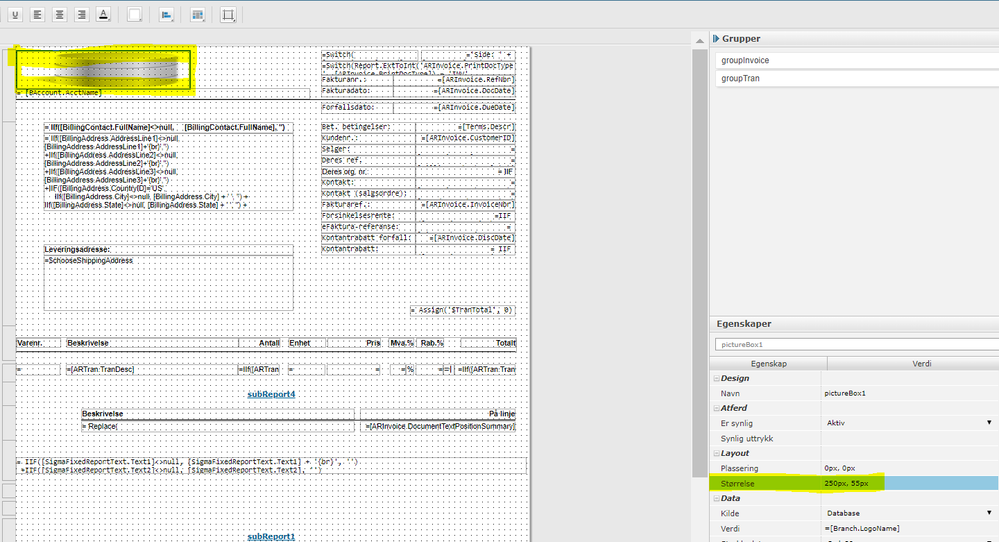This screenshot has width=999, height=542.
Task: Select the Antall column label
Action: coord(259,343)
